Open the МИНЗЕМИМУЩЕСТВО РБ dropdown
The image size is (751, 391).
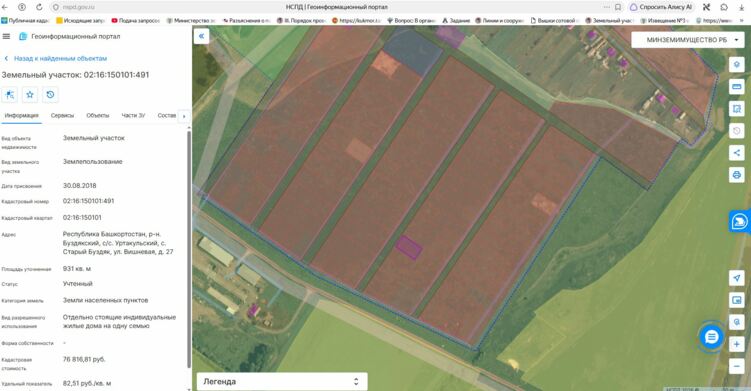[x=688, y=40]
